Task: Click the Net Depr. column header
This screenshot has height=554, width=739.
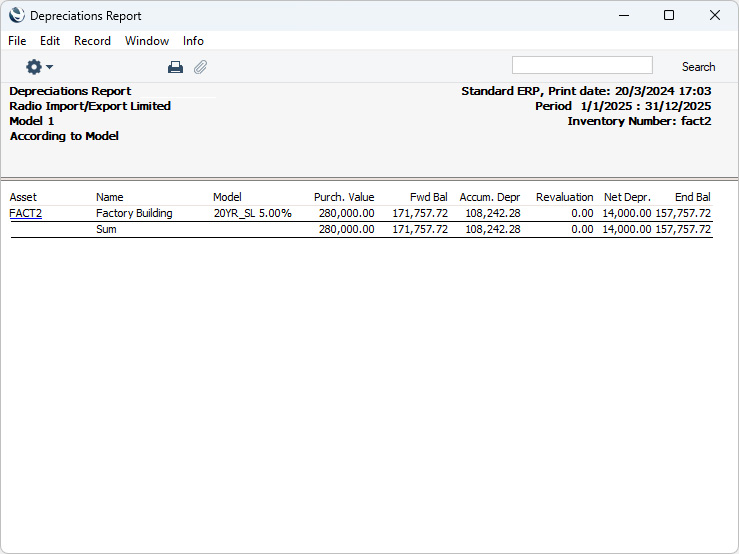Action: [x=627, y=197]
